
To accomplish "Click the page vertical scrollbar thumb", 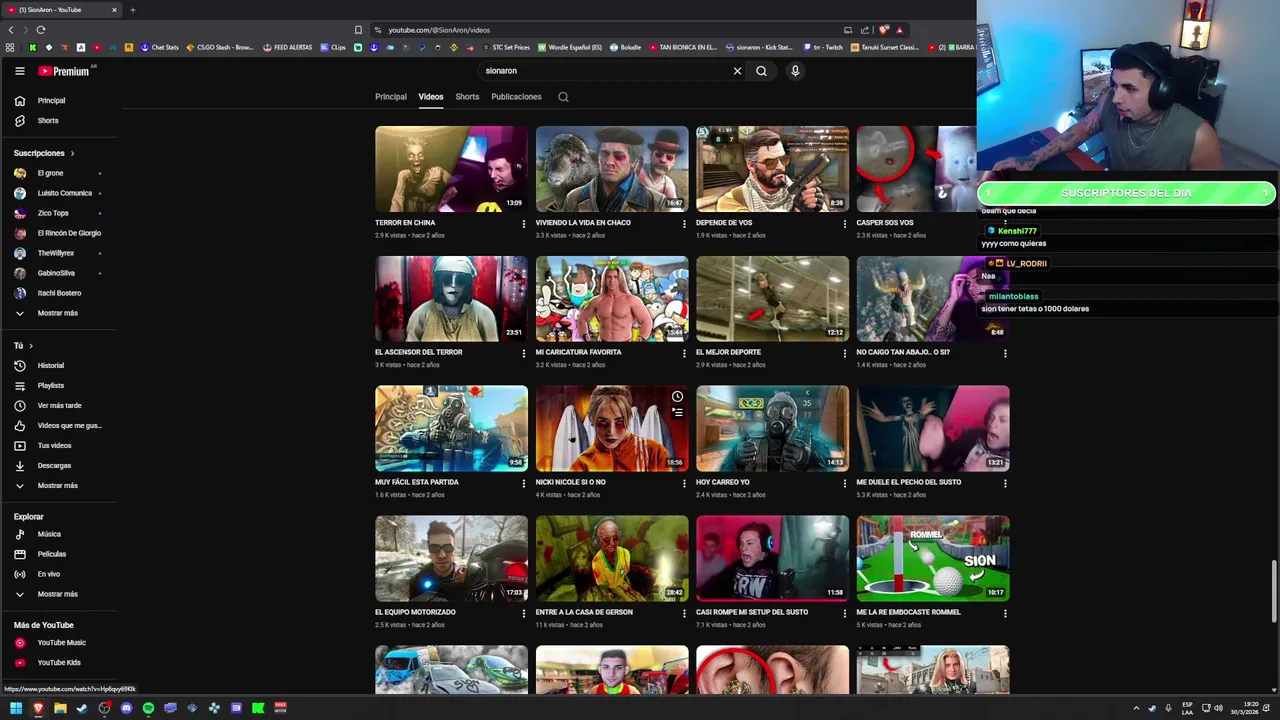I will click(1273, 590).
